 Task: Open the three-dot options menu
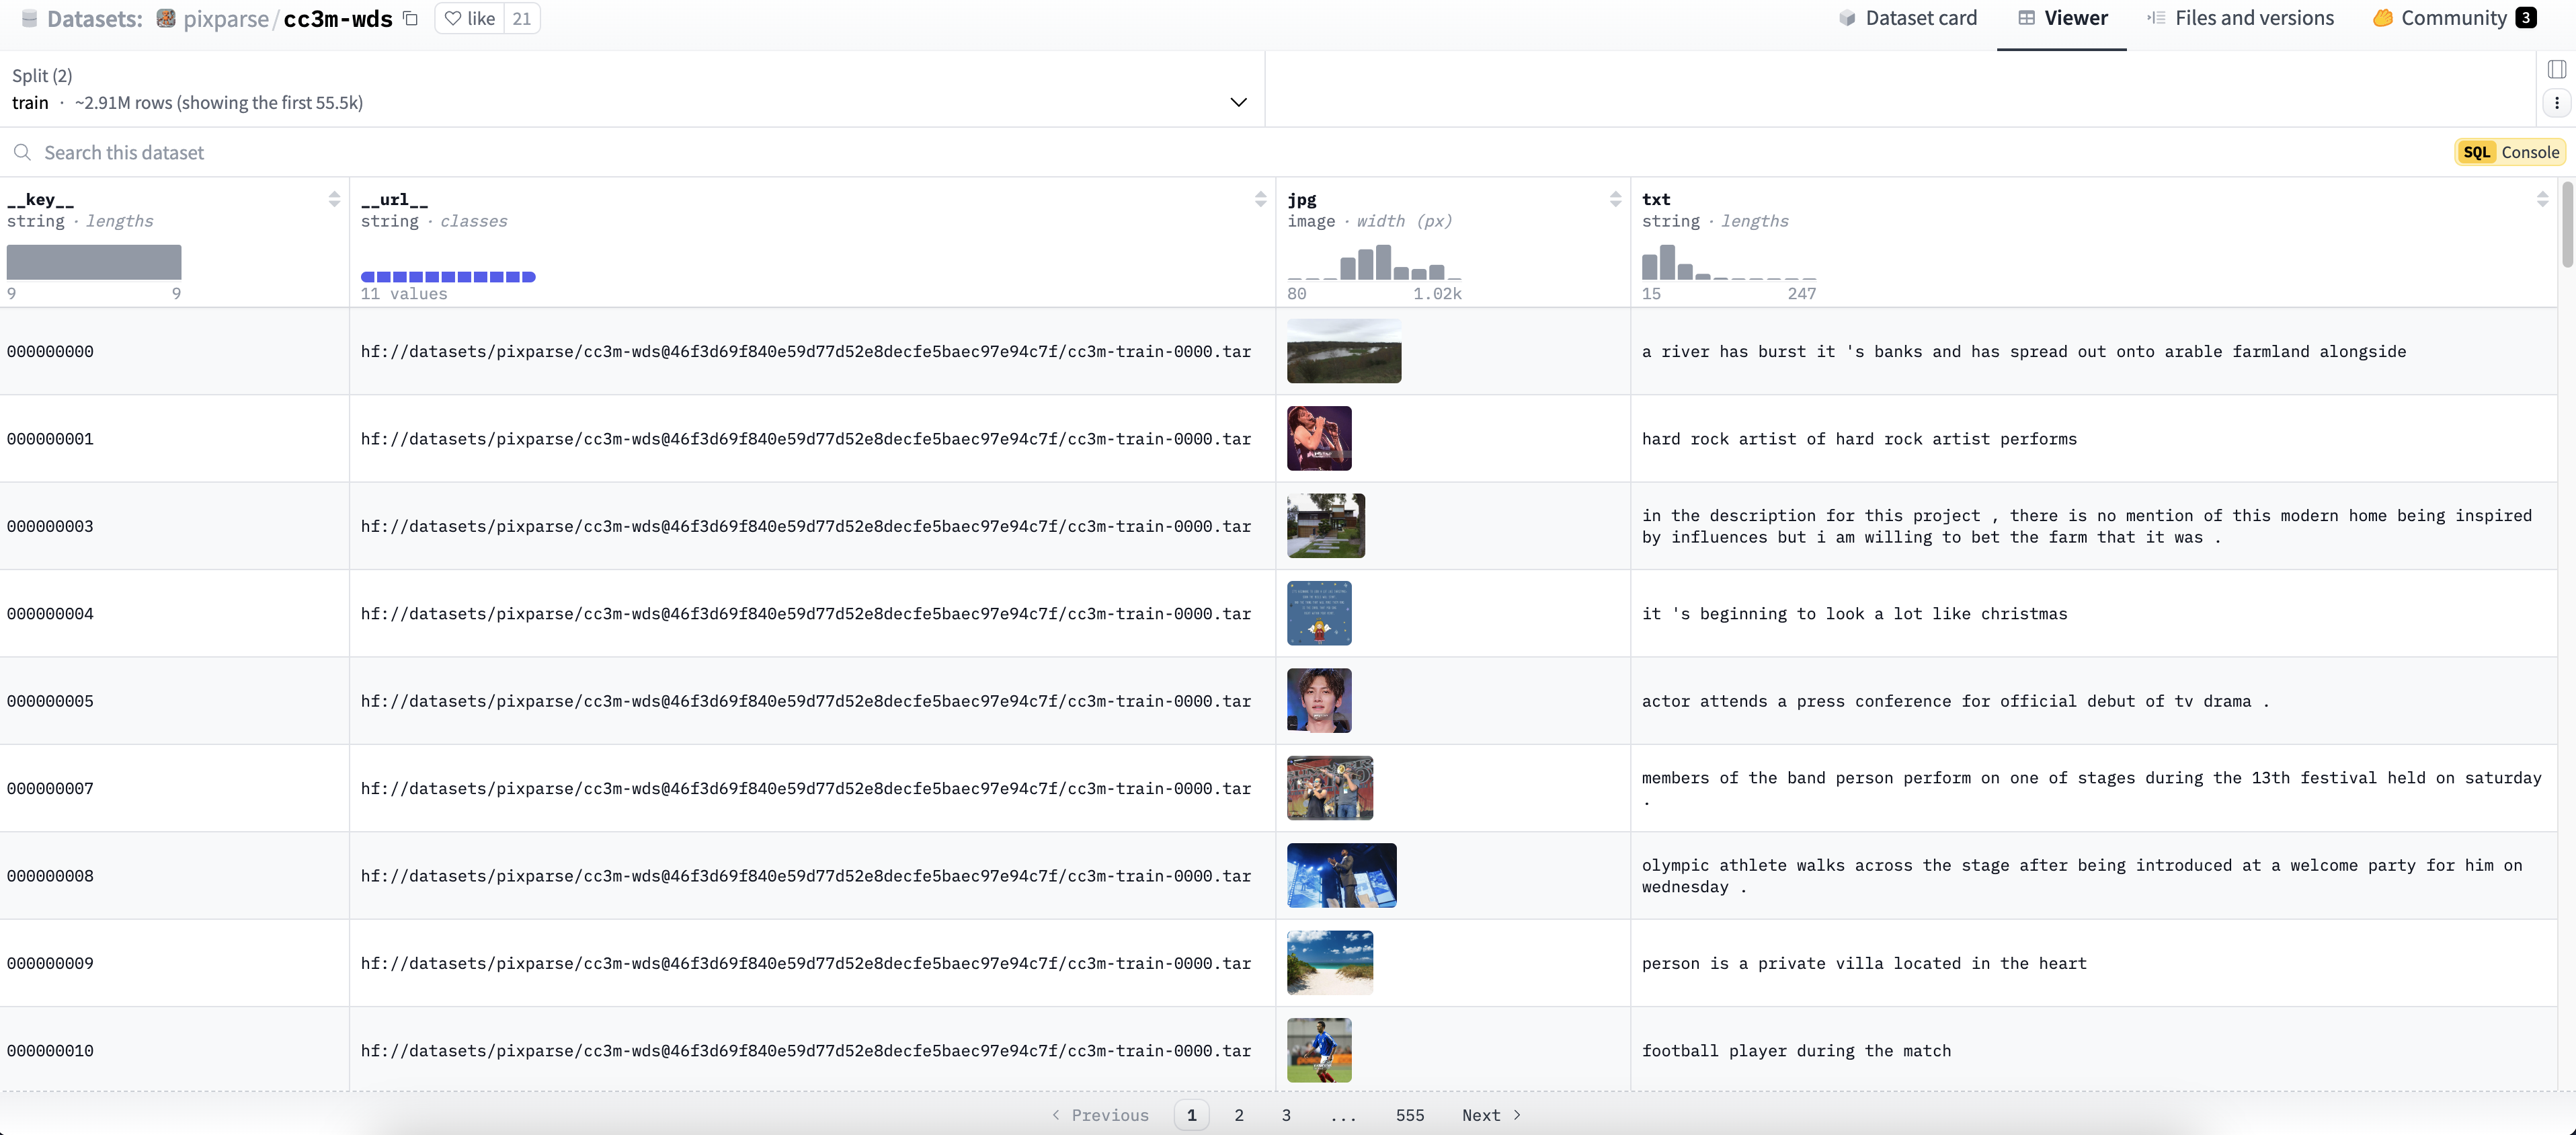click(2556, 102)
